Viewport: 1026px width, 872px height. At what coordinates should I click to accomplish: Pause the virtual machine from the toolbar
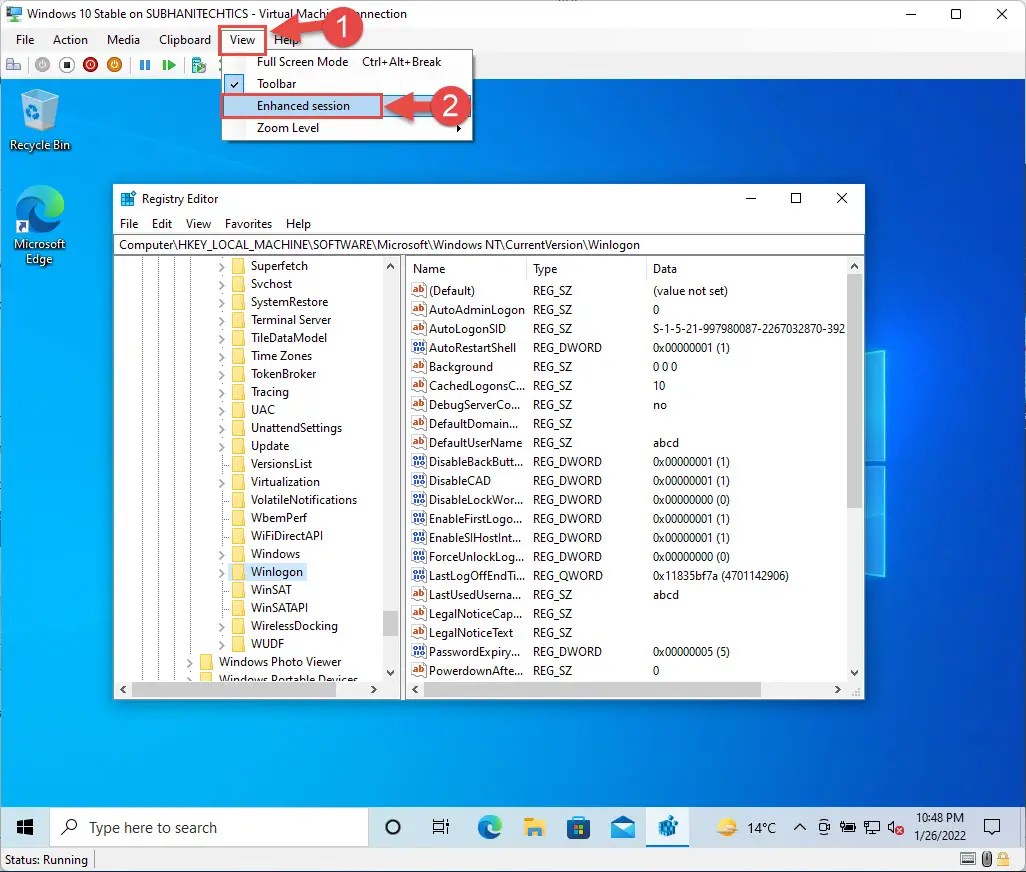145,65
